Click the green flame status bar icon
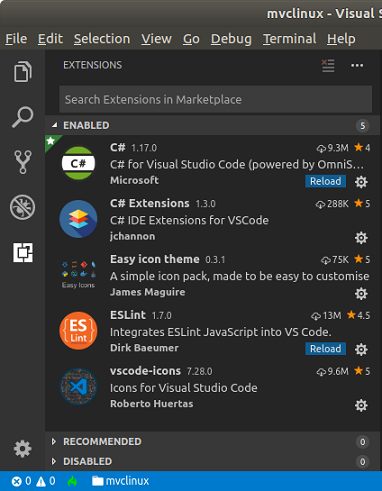Screen dimensions: 382x491 72,481
